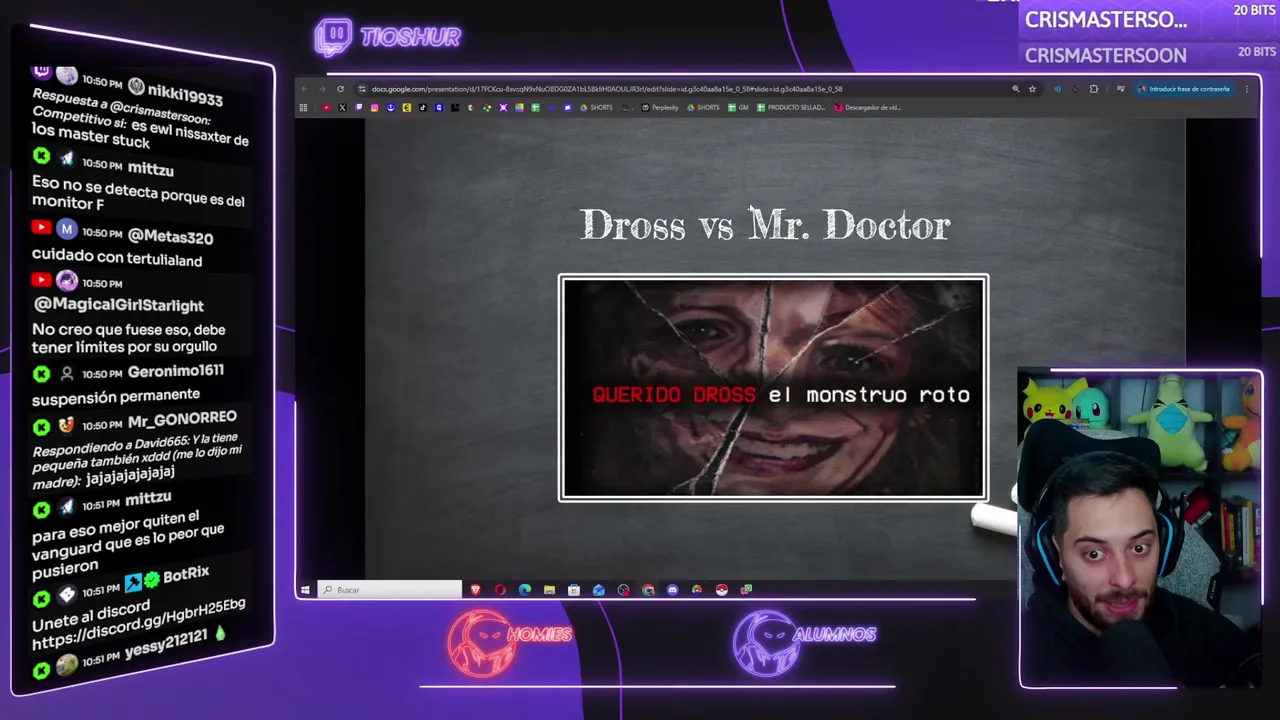Open the zoom magnifier in address bar
Viewport: 1280px width, 720px height.
(x=1015, y=89)
